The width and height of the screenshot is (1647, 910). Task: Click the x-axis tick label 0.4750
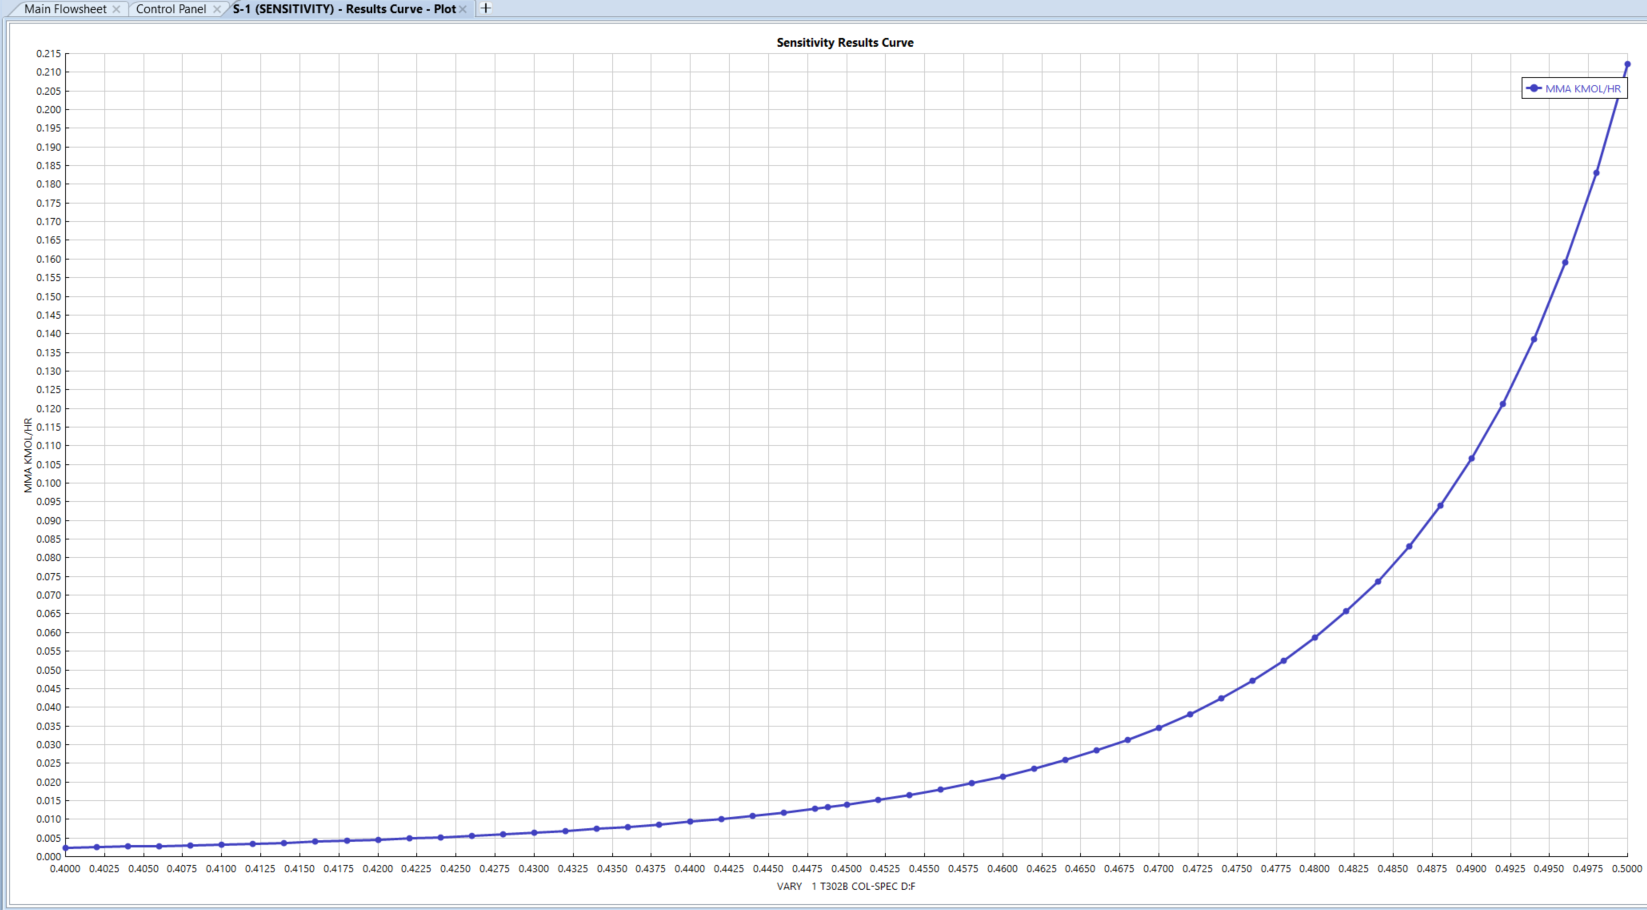1237,869
